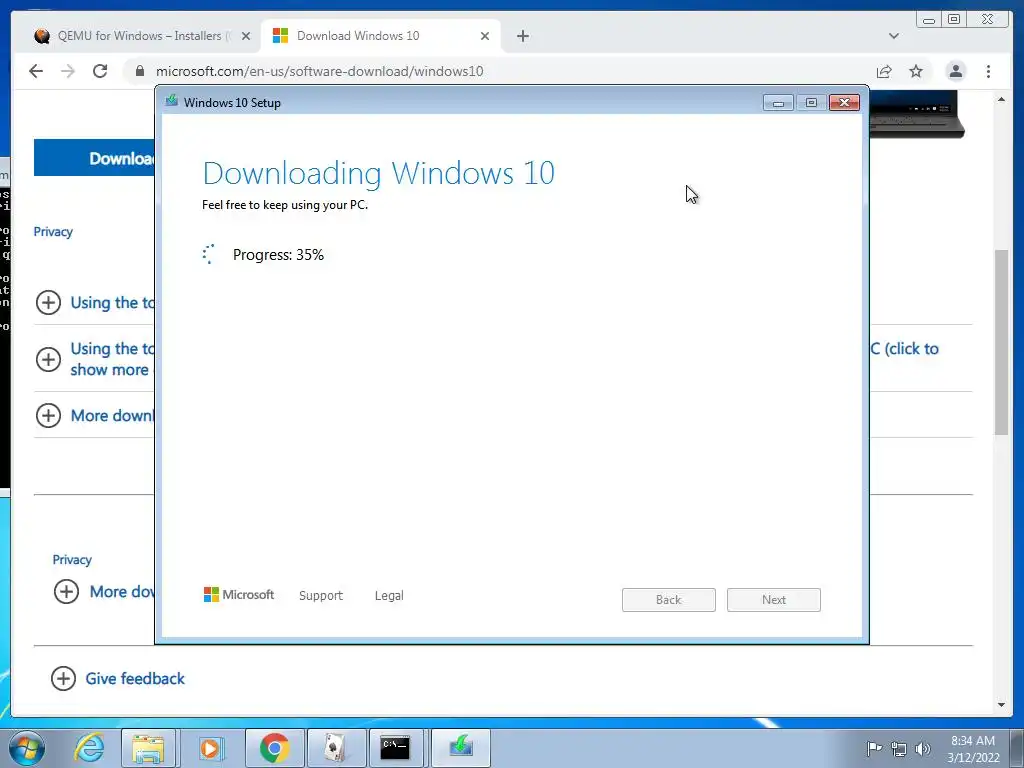Close the Download Windows 10 tab
Viewport: 1024px width, 768px height.
coord(485,36)
